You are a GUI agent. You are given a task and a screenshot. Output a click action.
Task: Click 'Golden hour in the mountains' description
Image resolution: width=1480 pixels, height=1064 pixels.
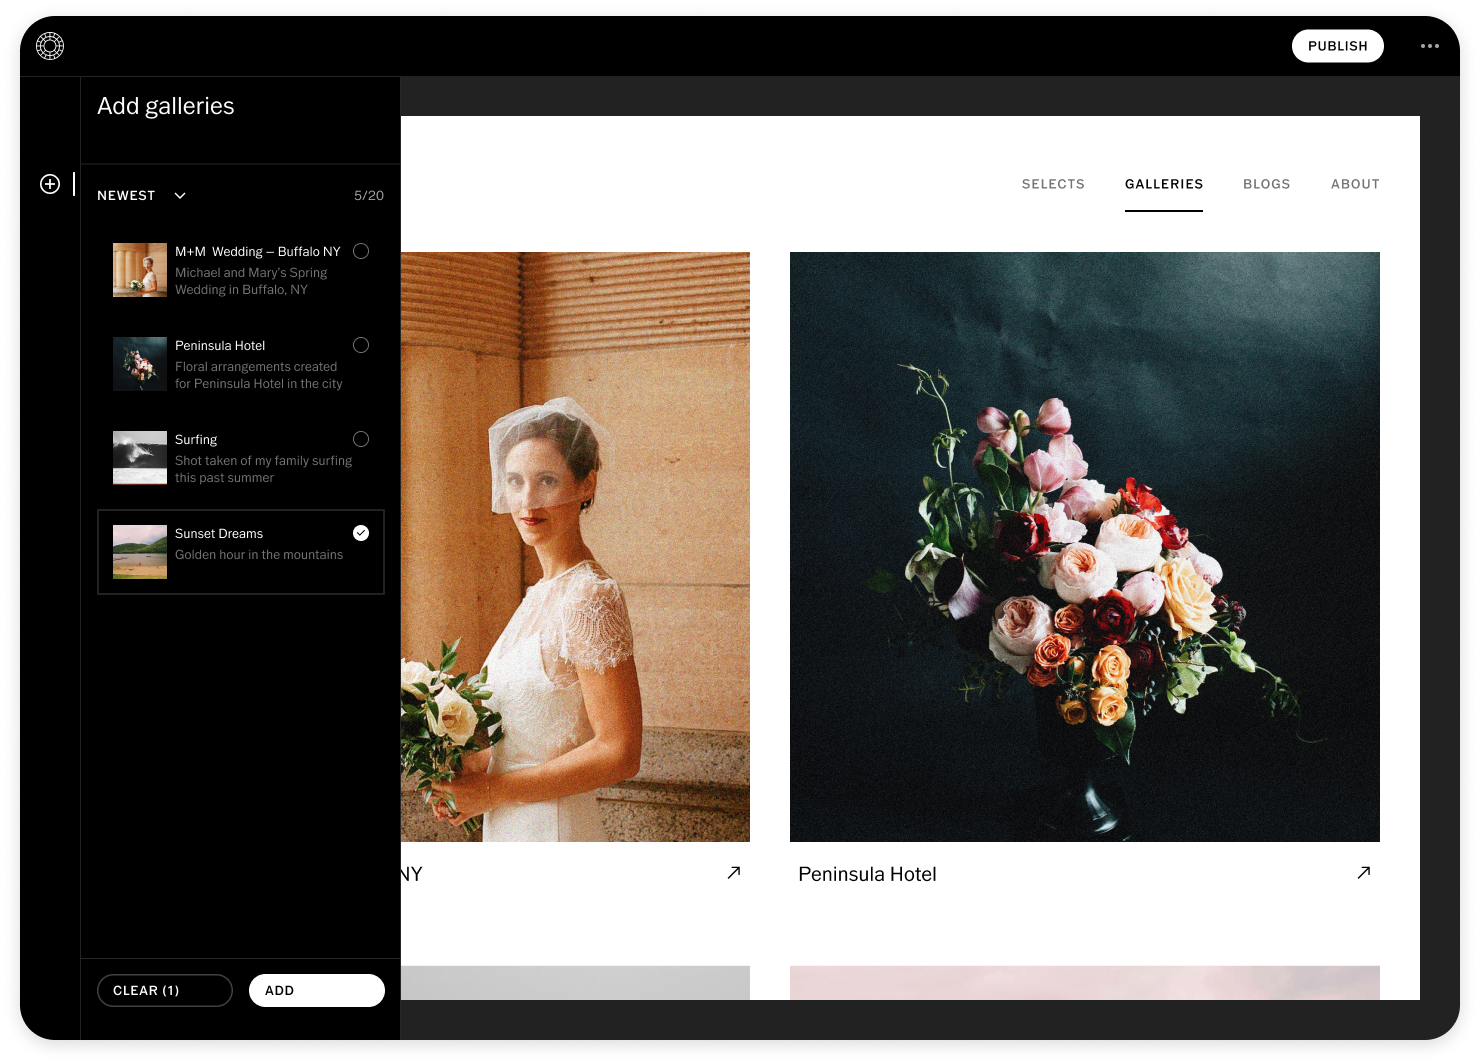point(259,555)
